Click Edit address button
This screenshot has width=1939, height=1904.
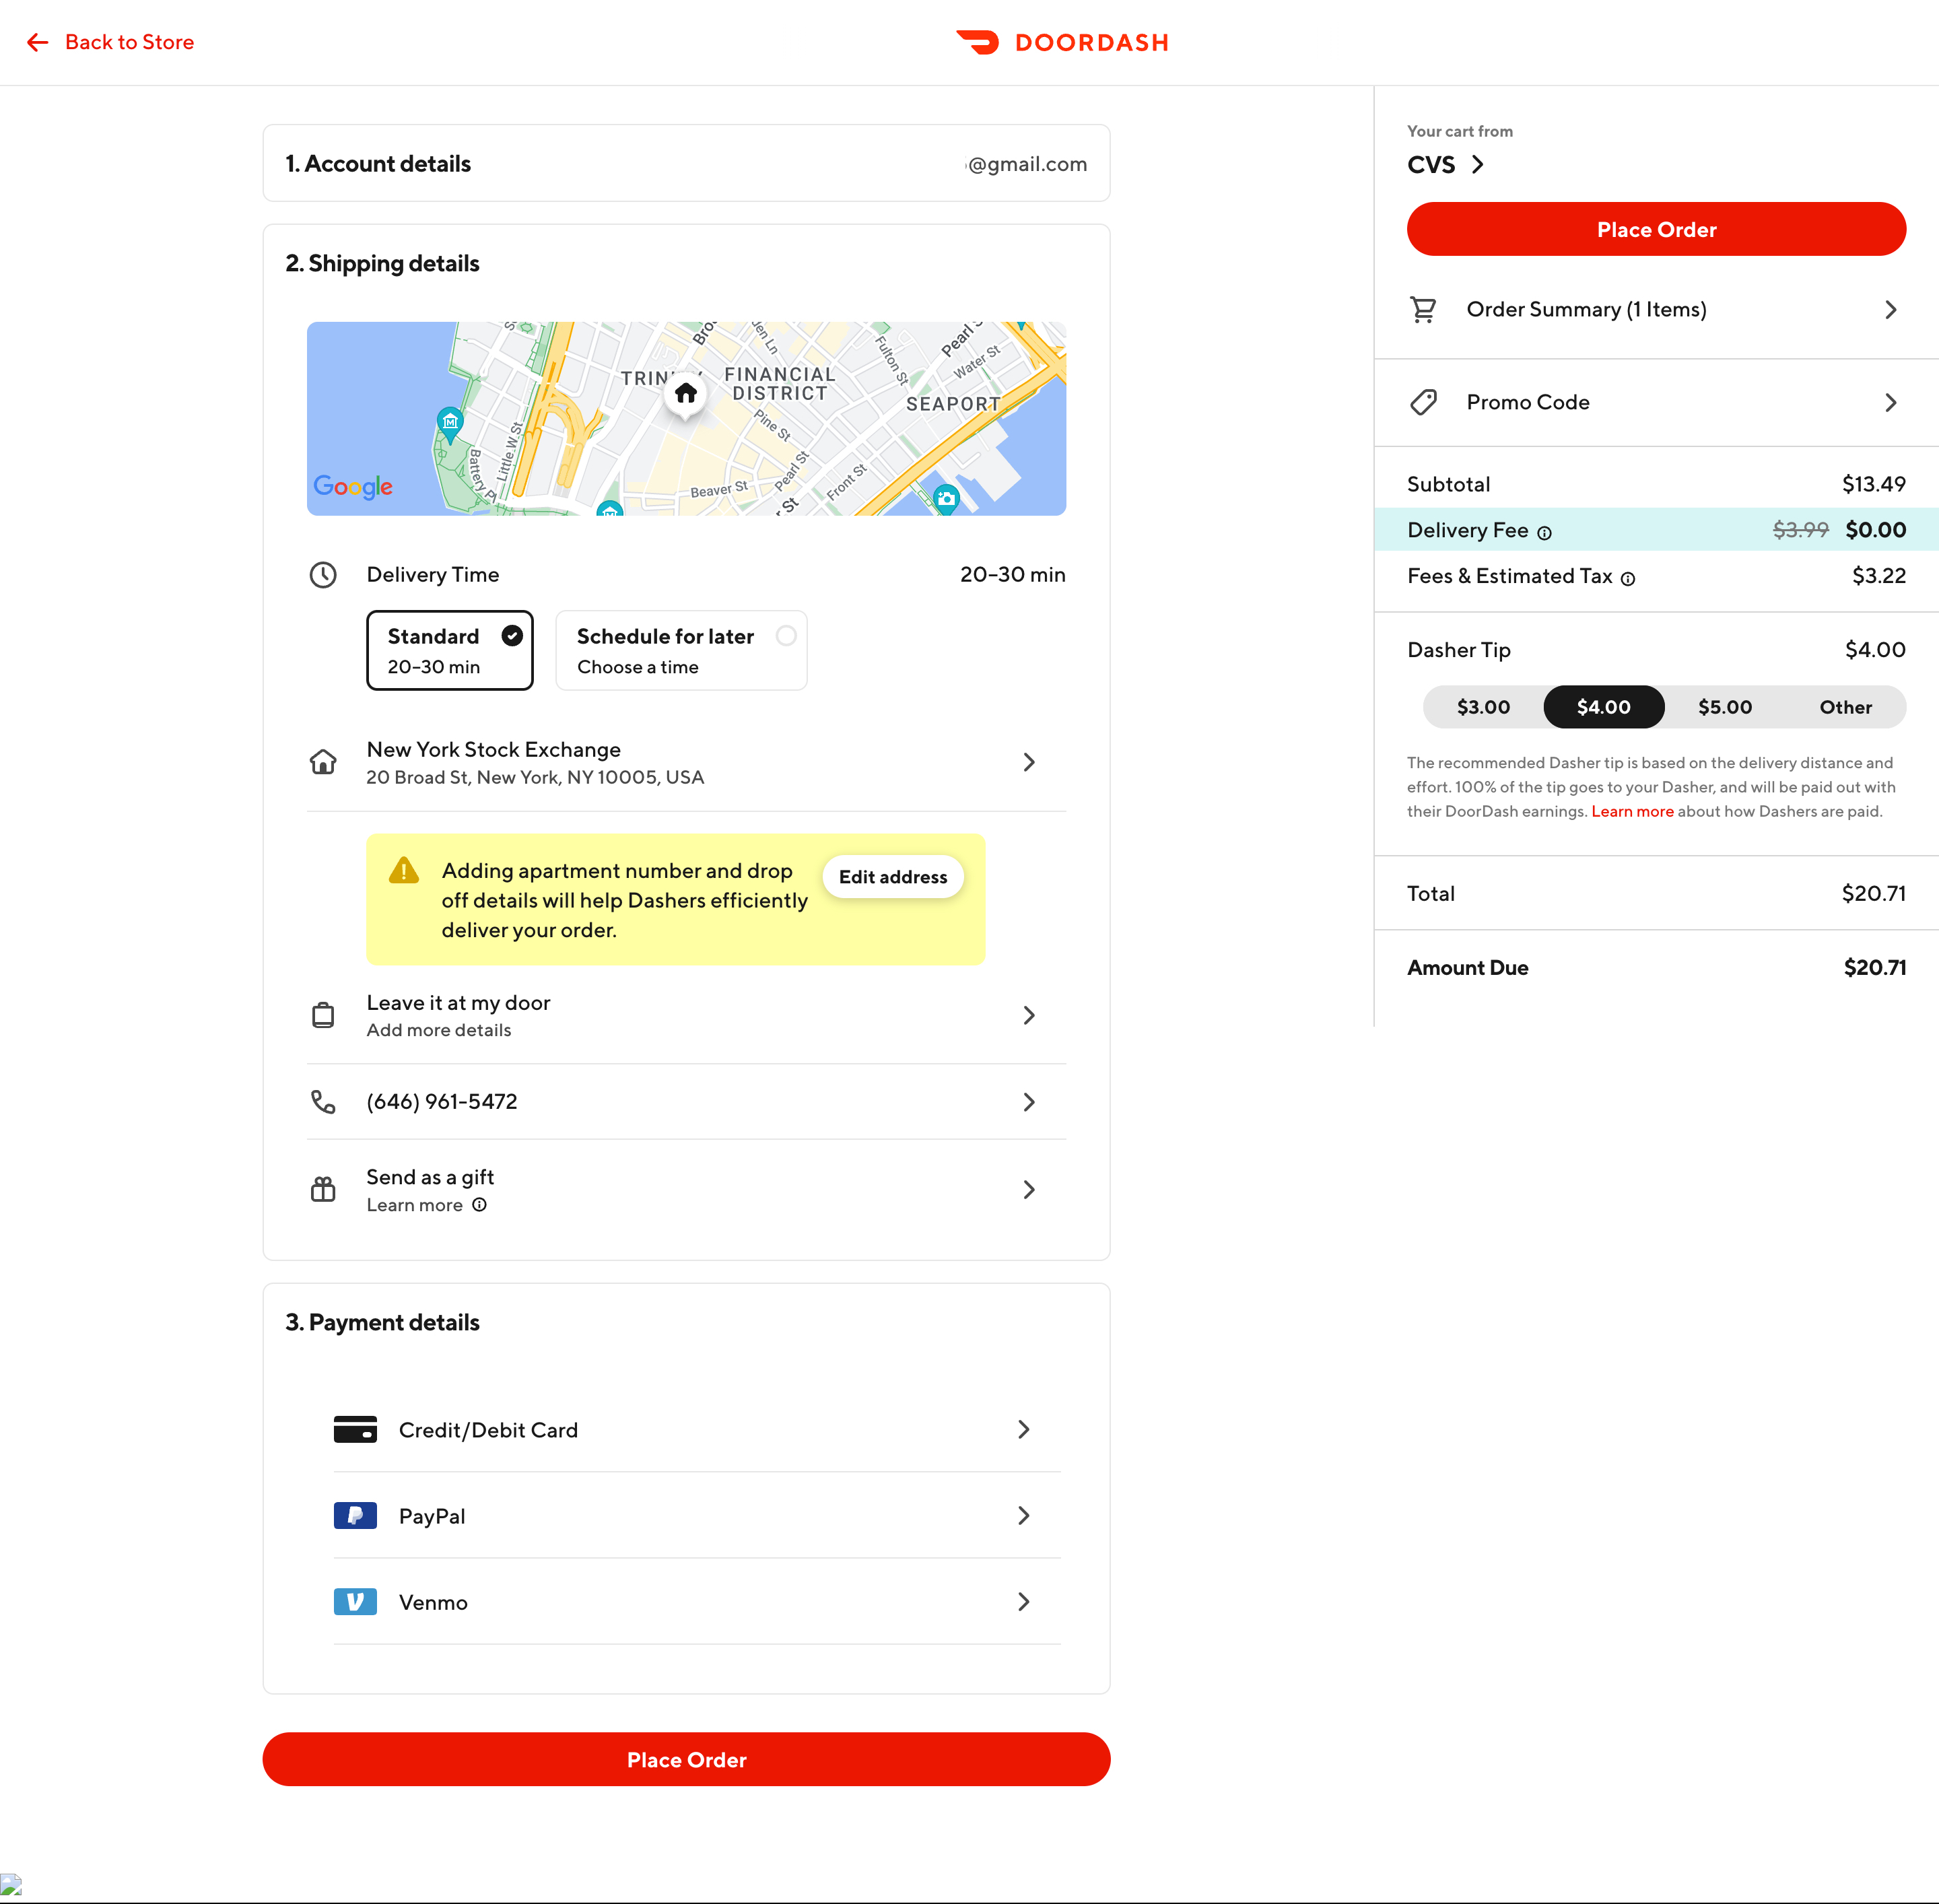(x=893, y=877)
